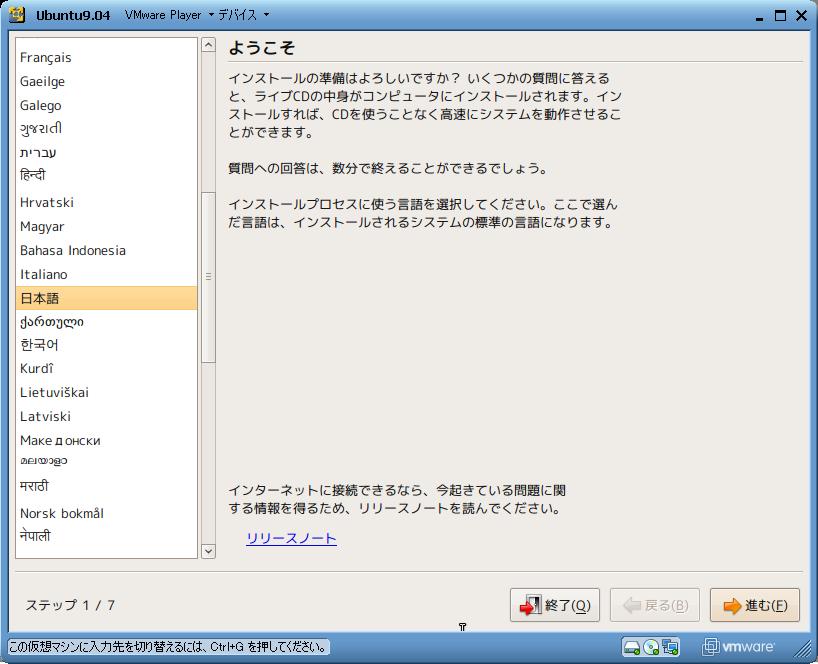Select Kurdî in the language list
This screenshot has height=664, width=818.
click(x=106, y=368)
